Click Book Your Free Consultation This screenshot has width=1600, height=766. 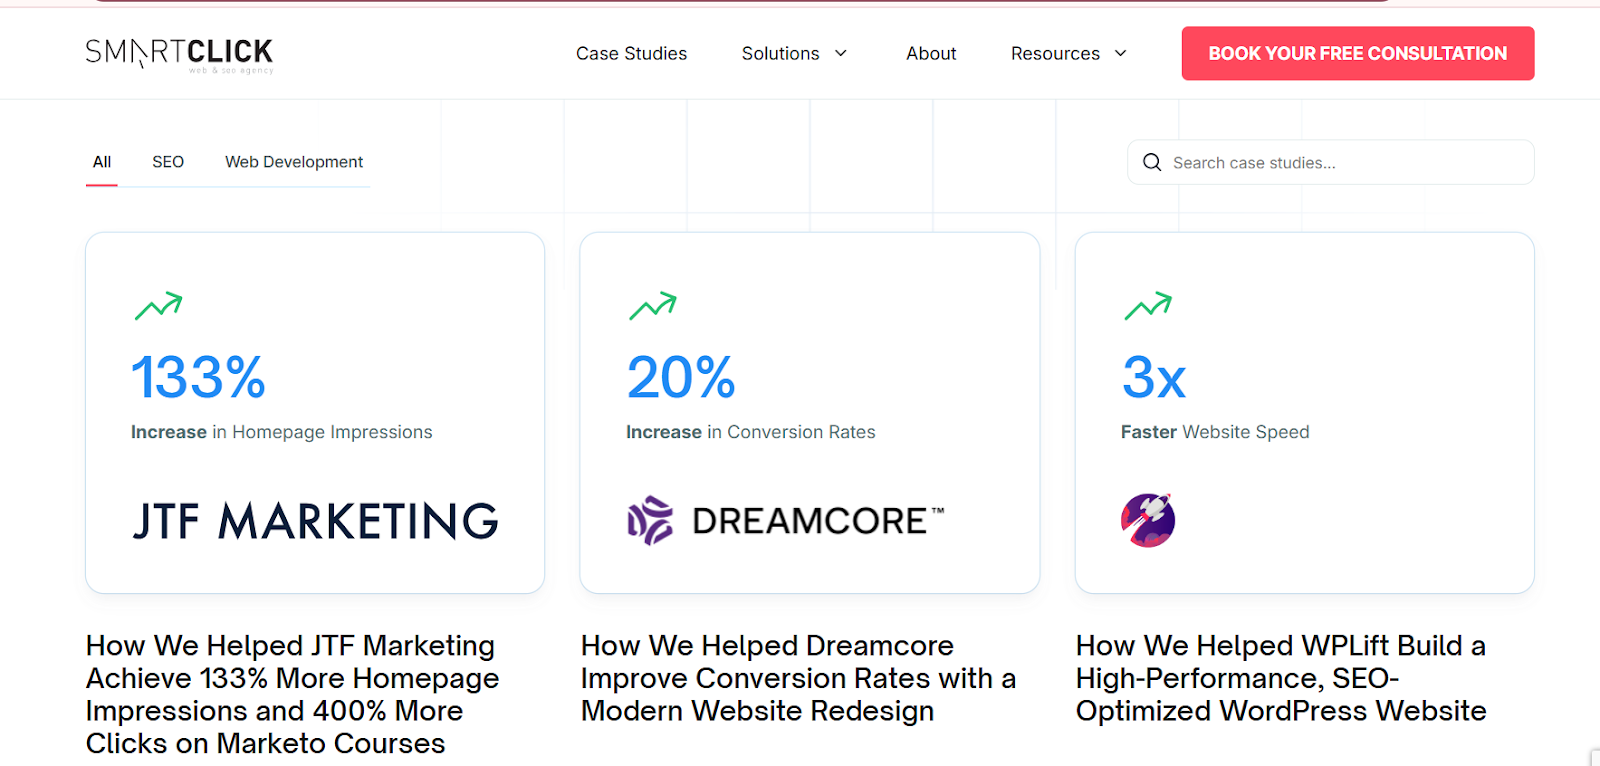pos(1357,53)
